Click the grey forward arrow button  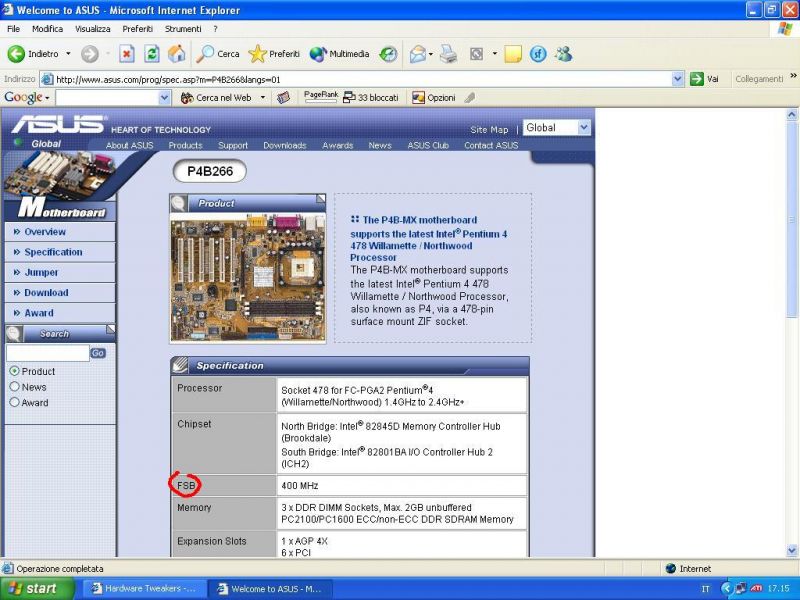90,54
